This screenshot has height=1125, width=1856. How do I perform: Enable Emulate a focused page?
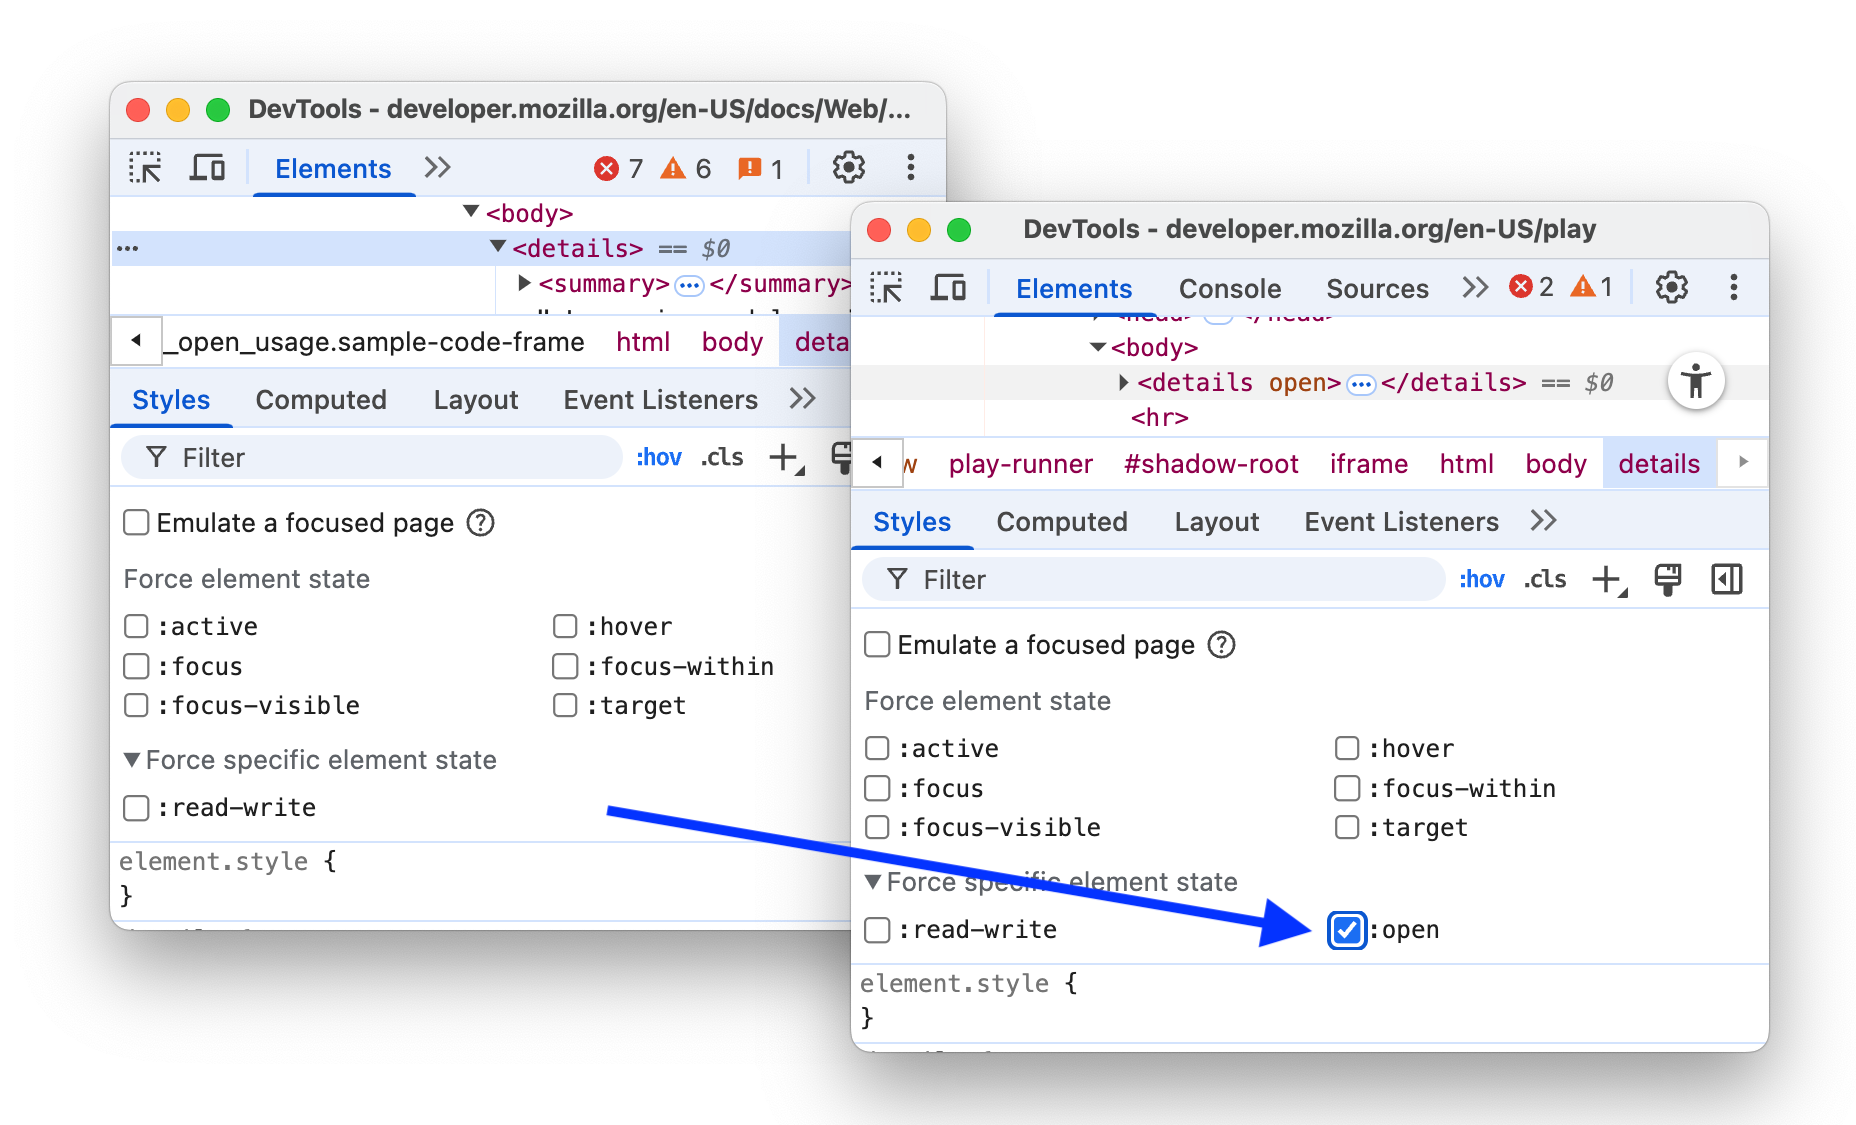click(x=876, y=645)
